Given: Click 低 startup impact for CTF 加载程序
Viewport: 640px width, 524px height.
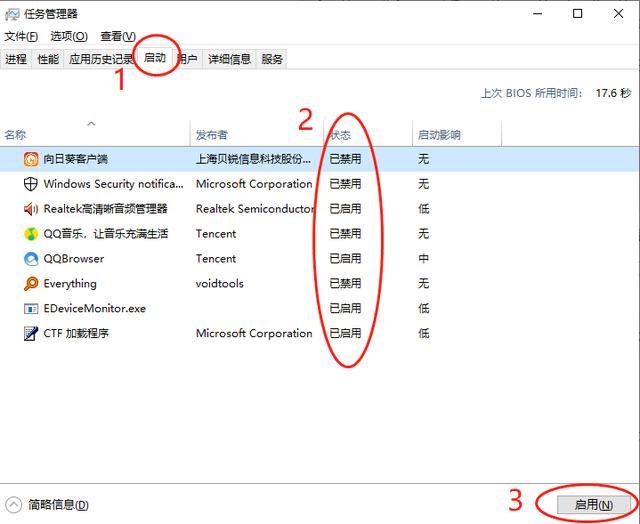Looking at the screenshot, I should pos(424,333).
